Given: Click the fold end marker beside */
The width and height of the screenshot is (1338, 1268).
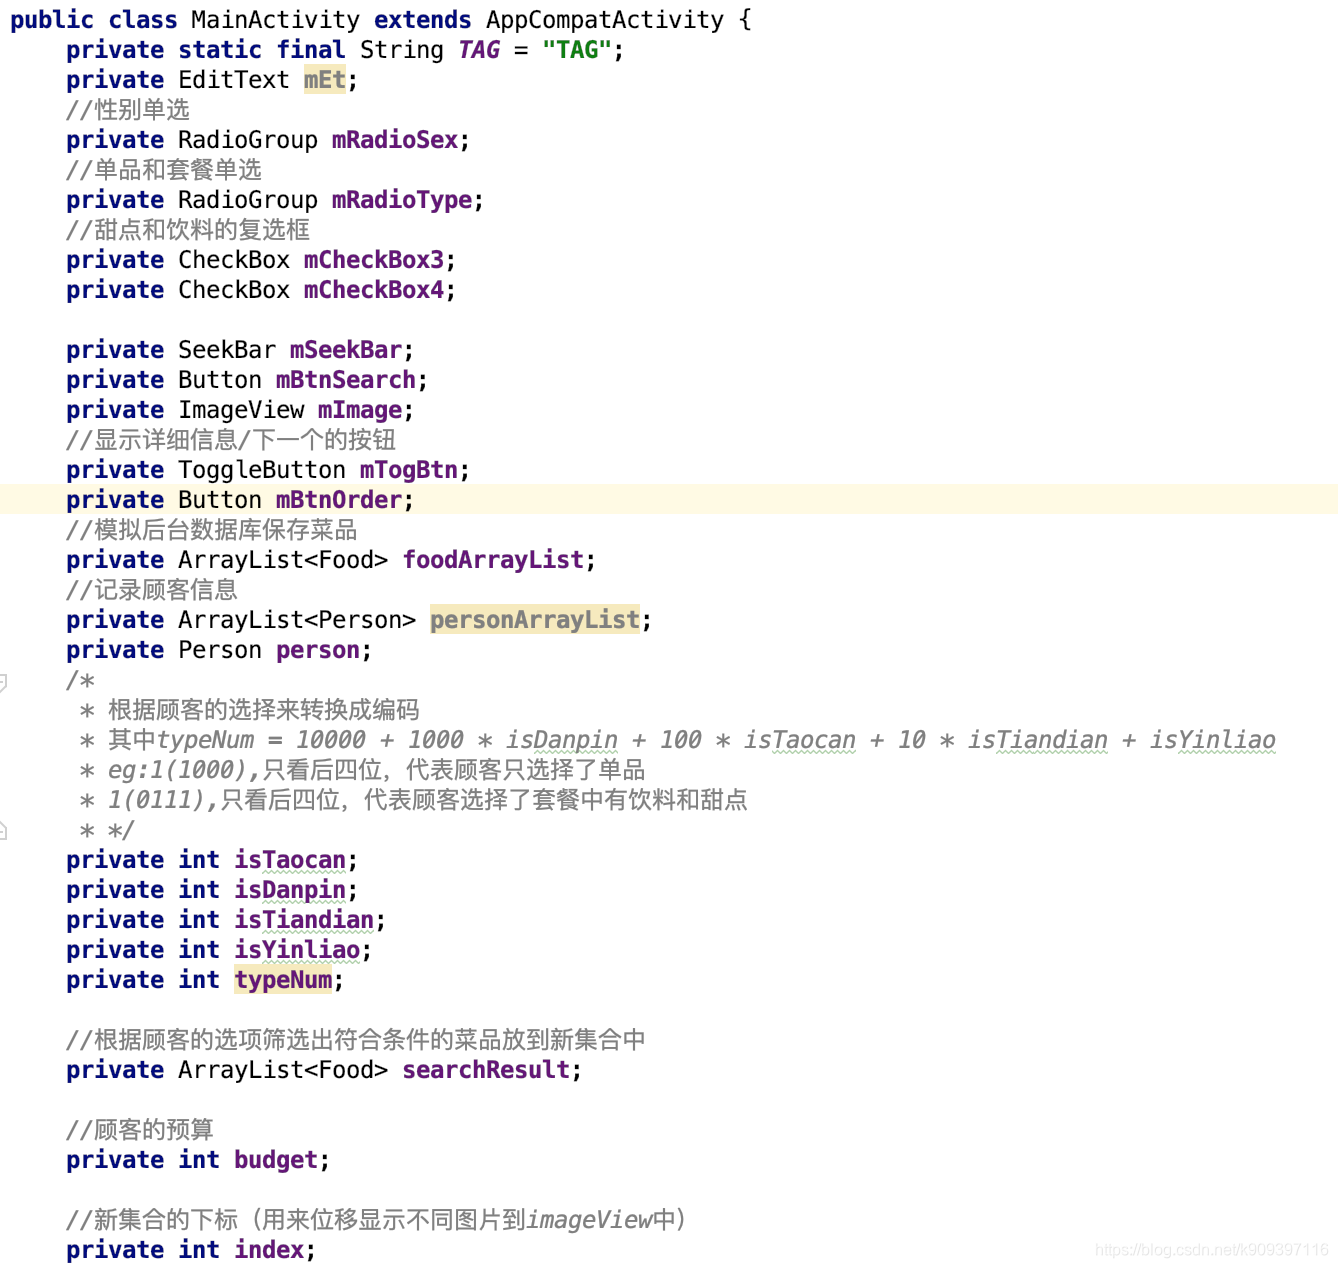Looking at the screenshot, I should pos(3,830).
